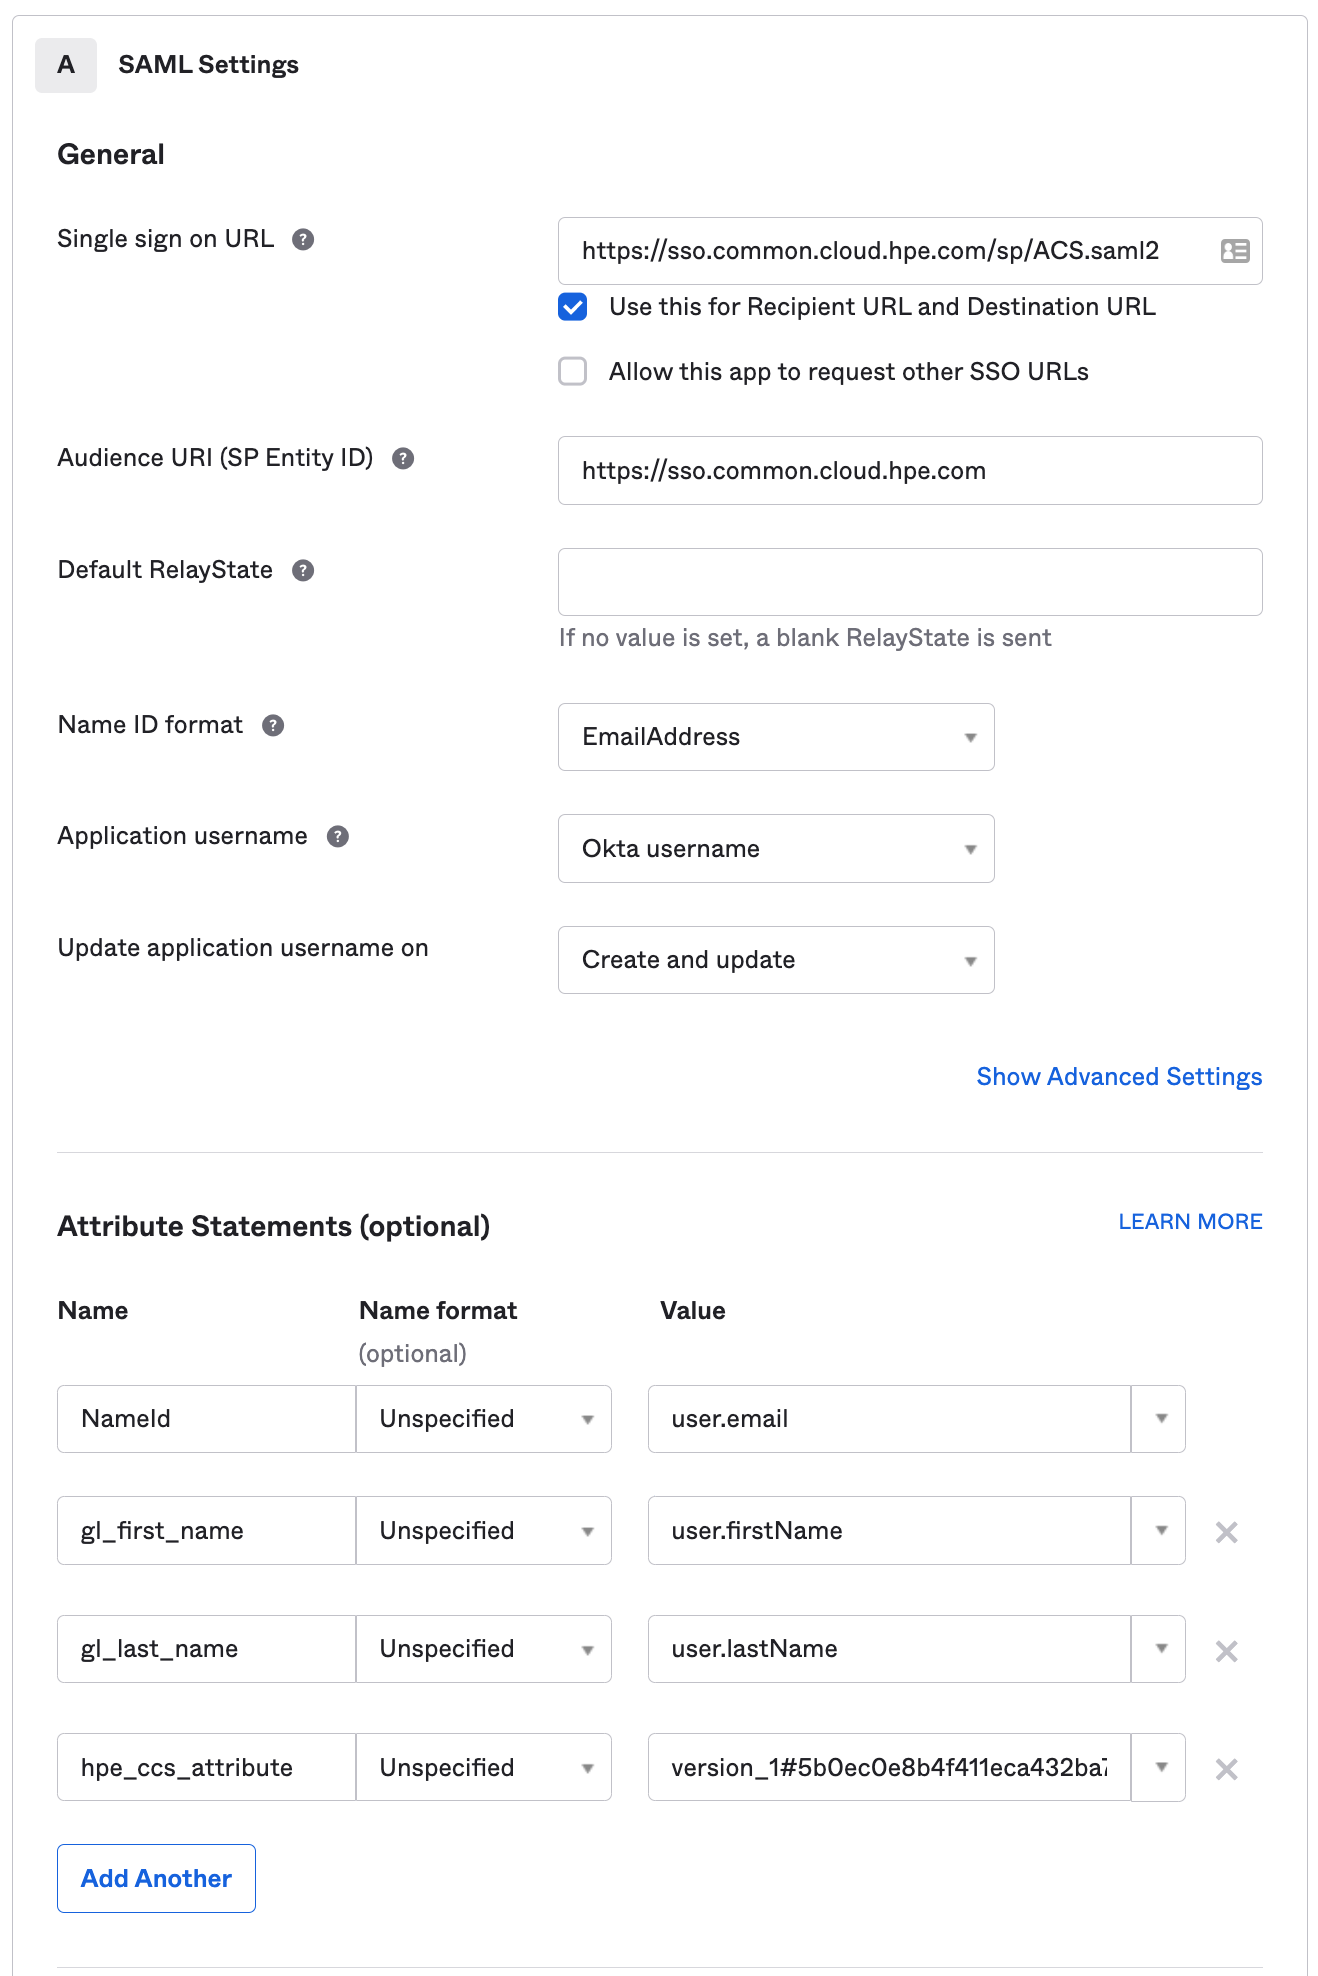Image resolution: width=1318 pixels, height=1976 pixels.
Task: Click inside the Default RelayState field
Action: coord(909,581)
